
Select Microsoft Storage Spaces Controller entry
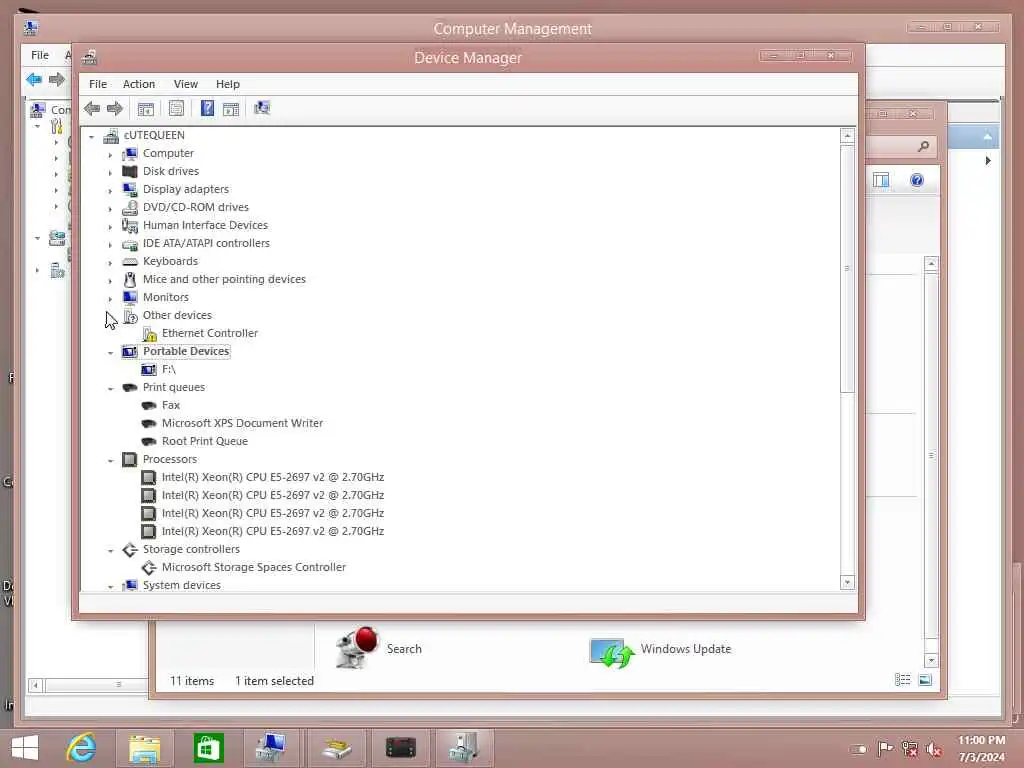click(253, 568)
